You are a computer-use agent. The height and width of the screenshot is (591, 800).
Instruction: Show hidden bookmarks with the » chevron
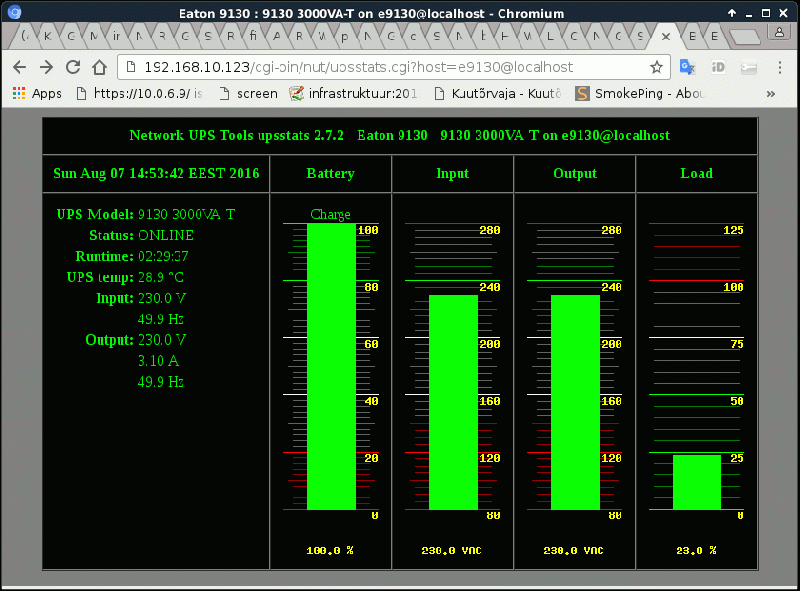[770, 94]
